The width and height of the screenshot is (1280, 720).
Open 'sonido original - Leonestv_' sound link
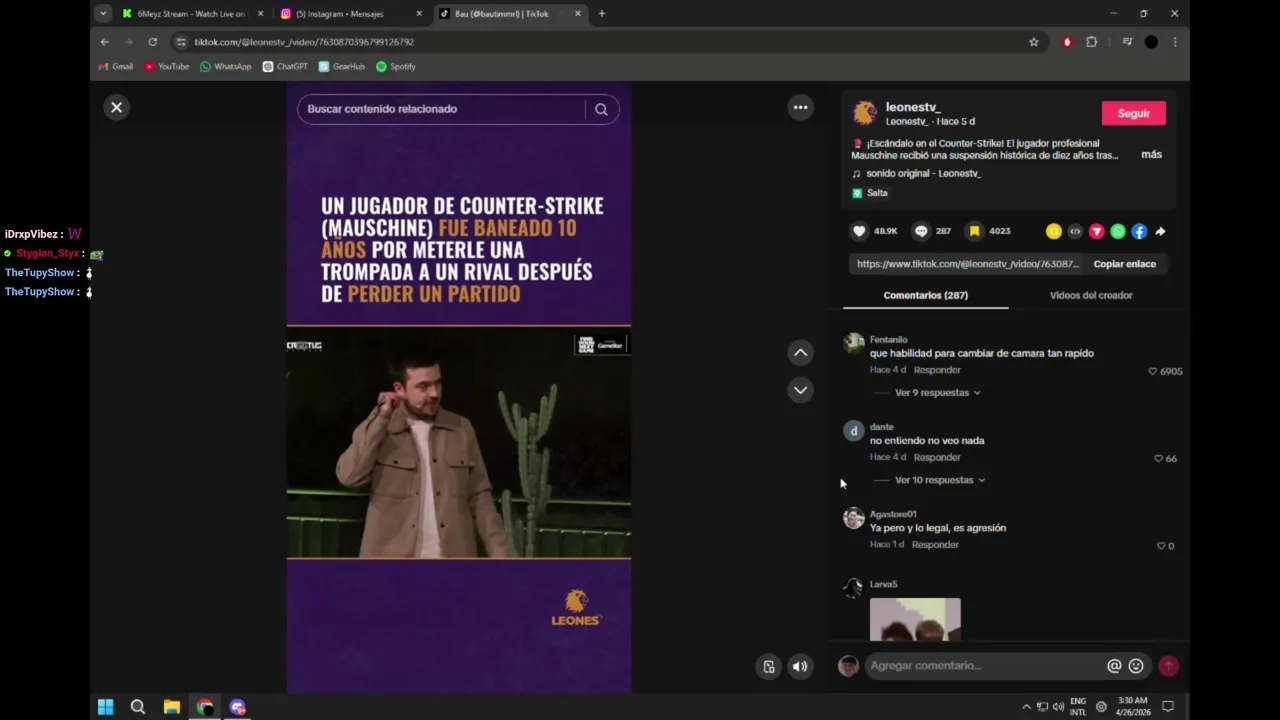(x=923, y=174)
